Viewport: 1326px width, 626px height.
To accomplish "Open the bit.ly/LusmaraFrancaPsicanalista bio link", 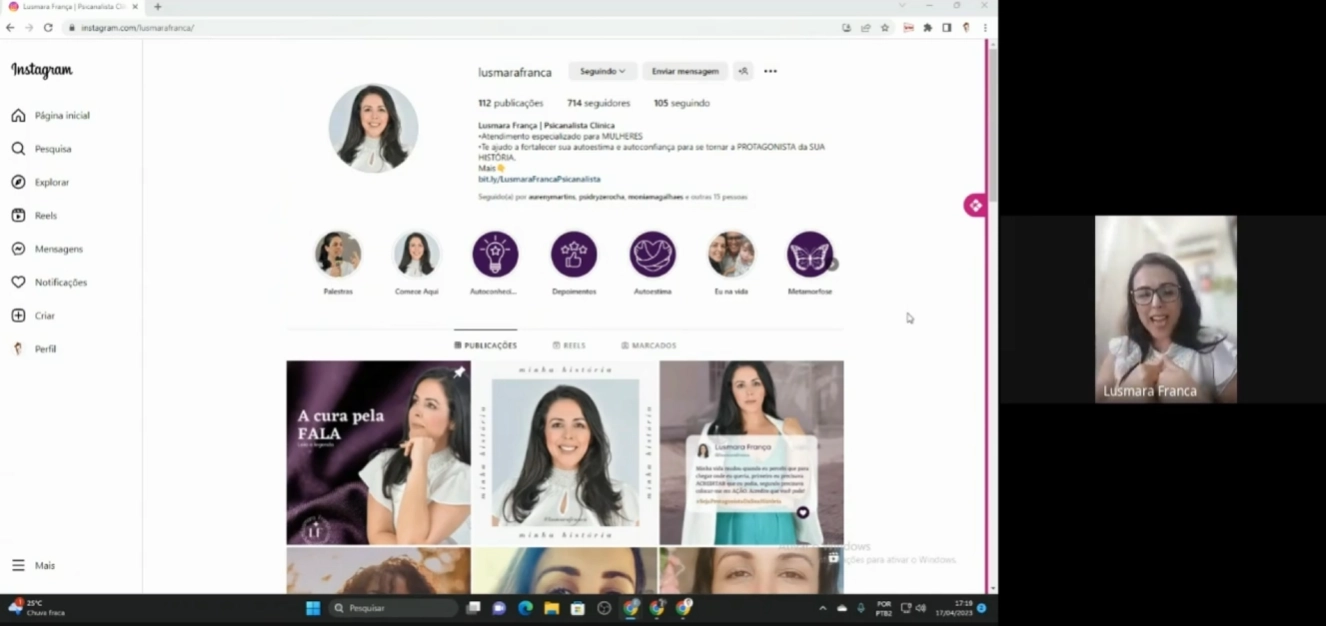I will click(x=539, y=179).
